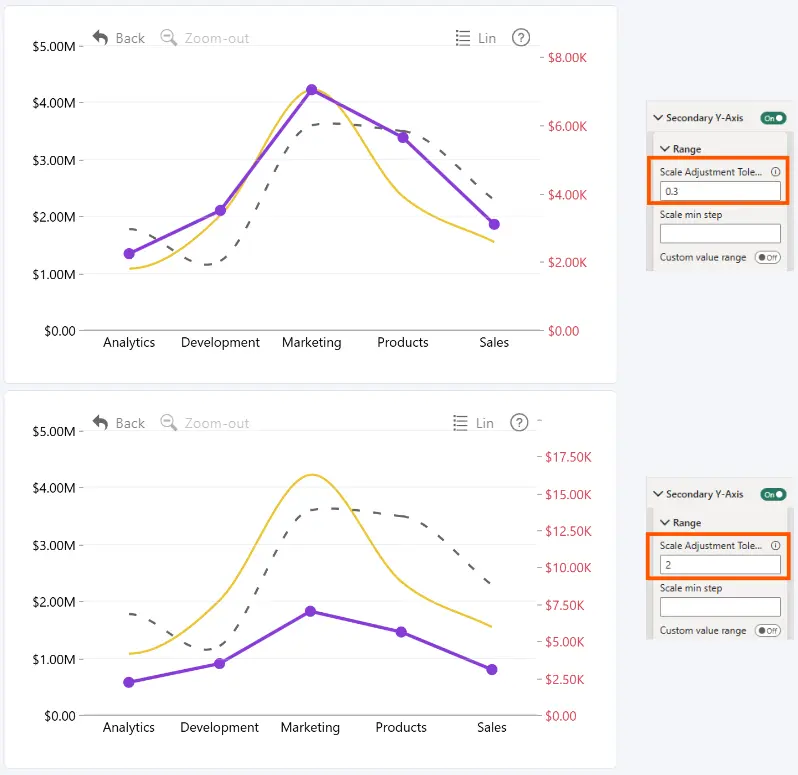Toggle off the upper Secondary Y-Axis switch

click(x=773, y=118)
